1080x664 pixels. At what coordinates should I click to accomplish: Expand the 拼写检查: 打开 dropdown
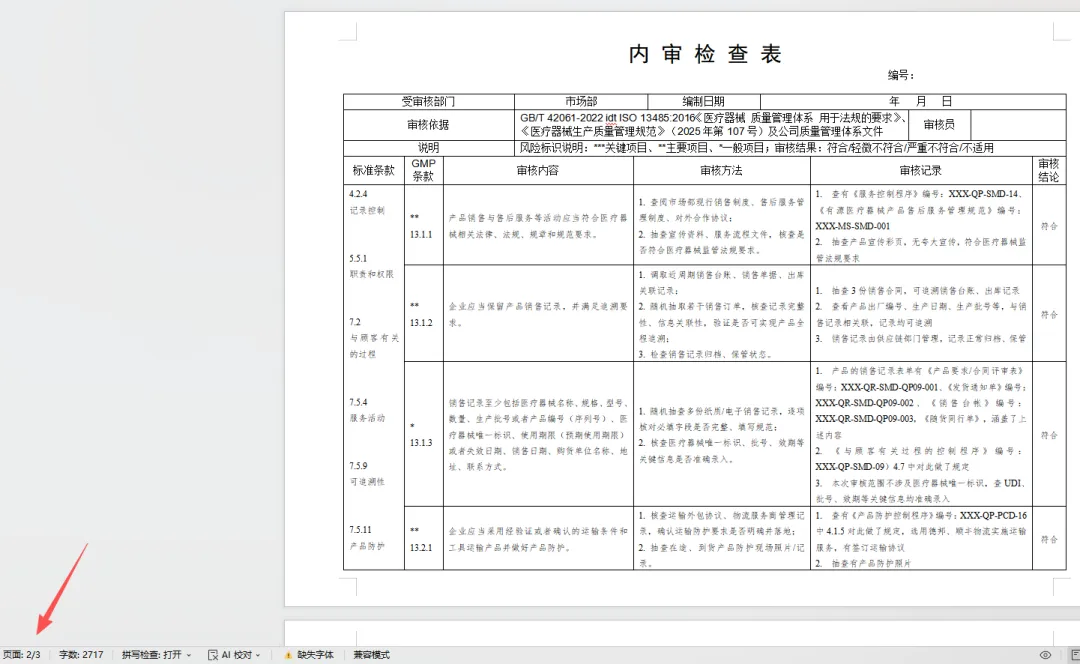156,655
